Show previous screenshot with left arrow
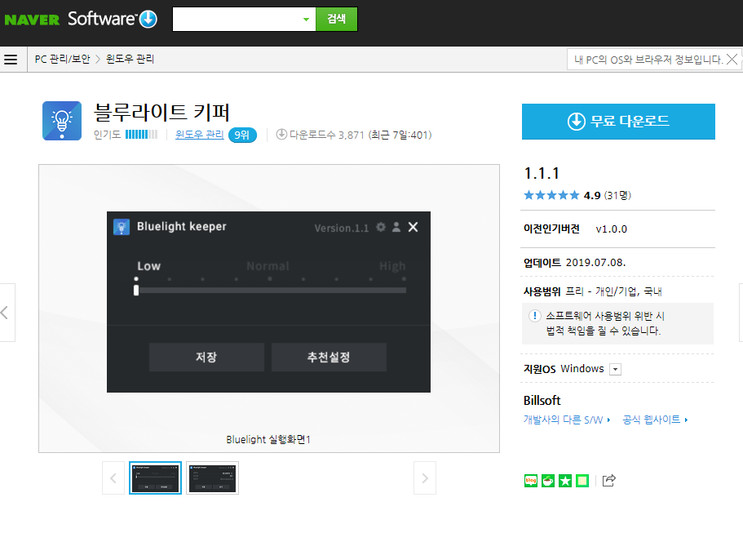 7,313
